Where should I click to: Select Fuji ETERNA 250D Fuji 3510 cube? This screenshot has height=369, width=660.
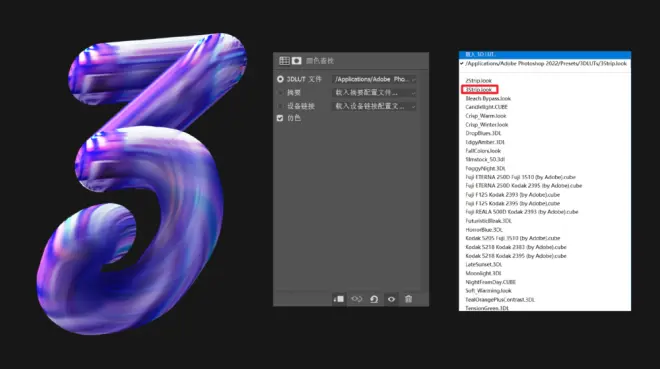pos(520,177)
